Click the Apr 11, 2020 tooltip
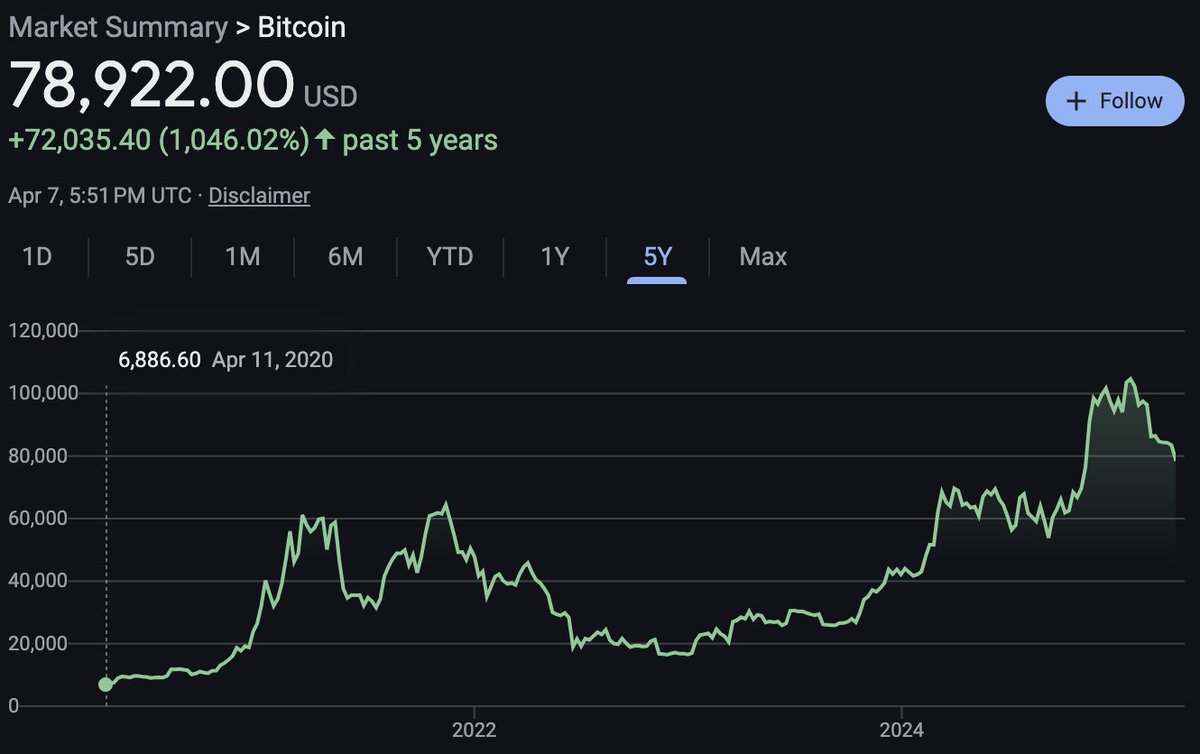The image size is (1200, 754). coord(272,359)
